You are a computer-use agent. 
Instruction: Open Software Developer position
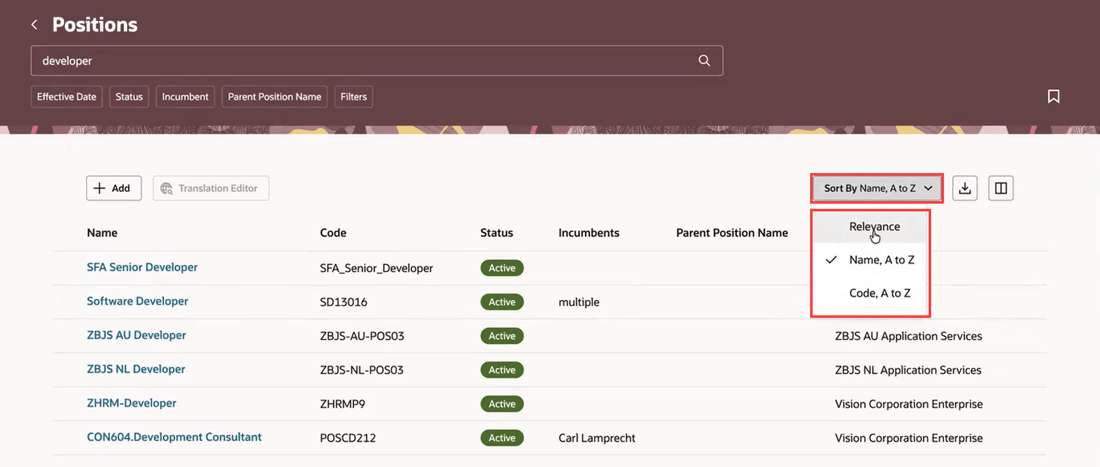click(x=138, y=301)
